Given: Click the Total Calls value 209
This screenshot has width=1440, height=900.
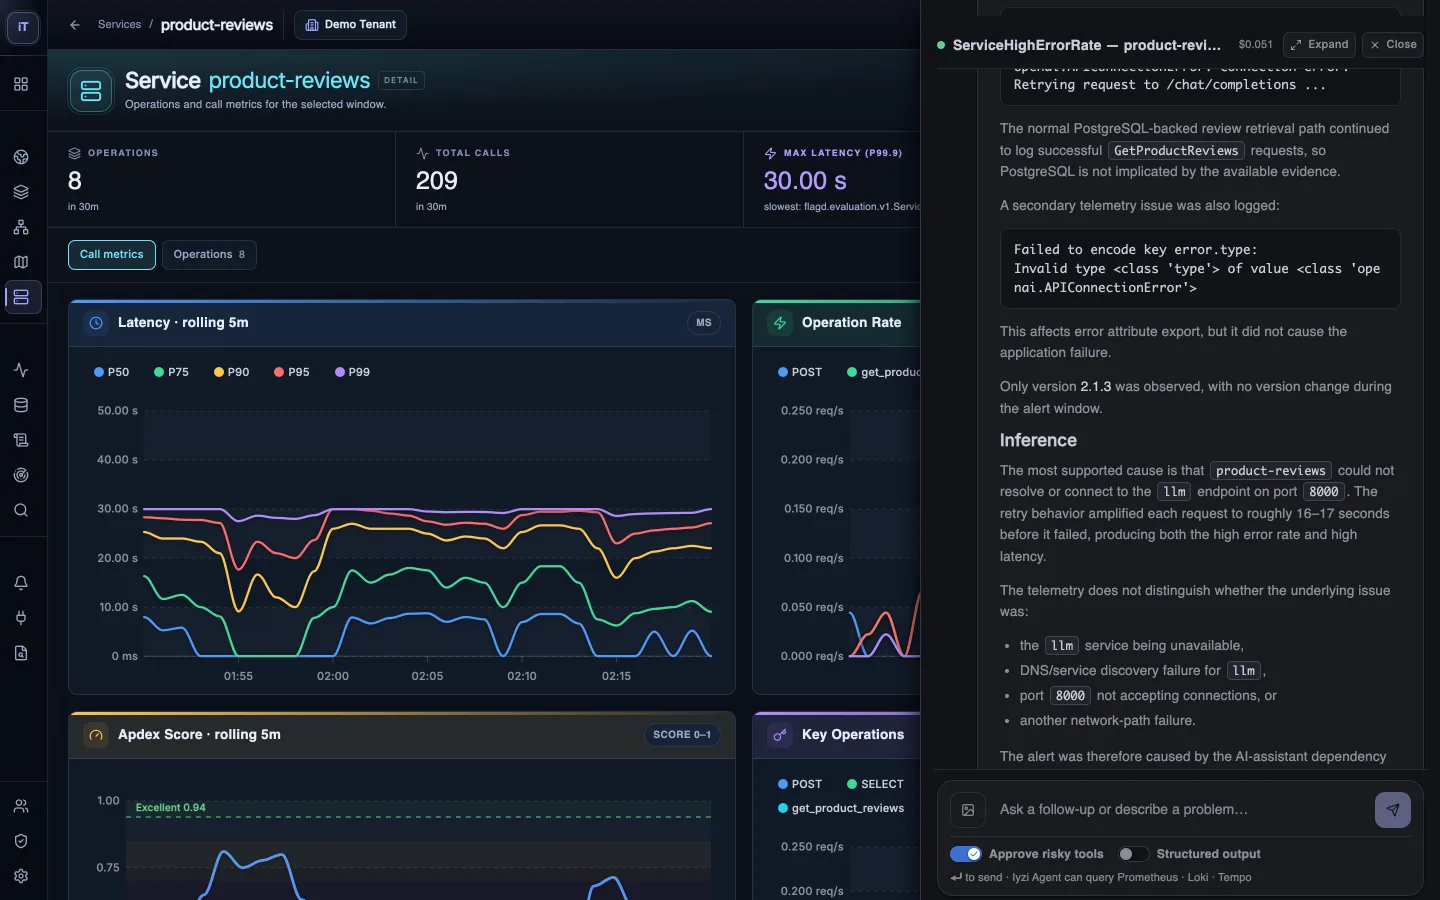Looking at the screenshot, I should pyautogui.click(x=437, y=181).
